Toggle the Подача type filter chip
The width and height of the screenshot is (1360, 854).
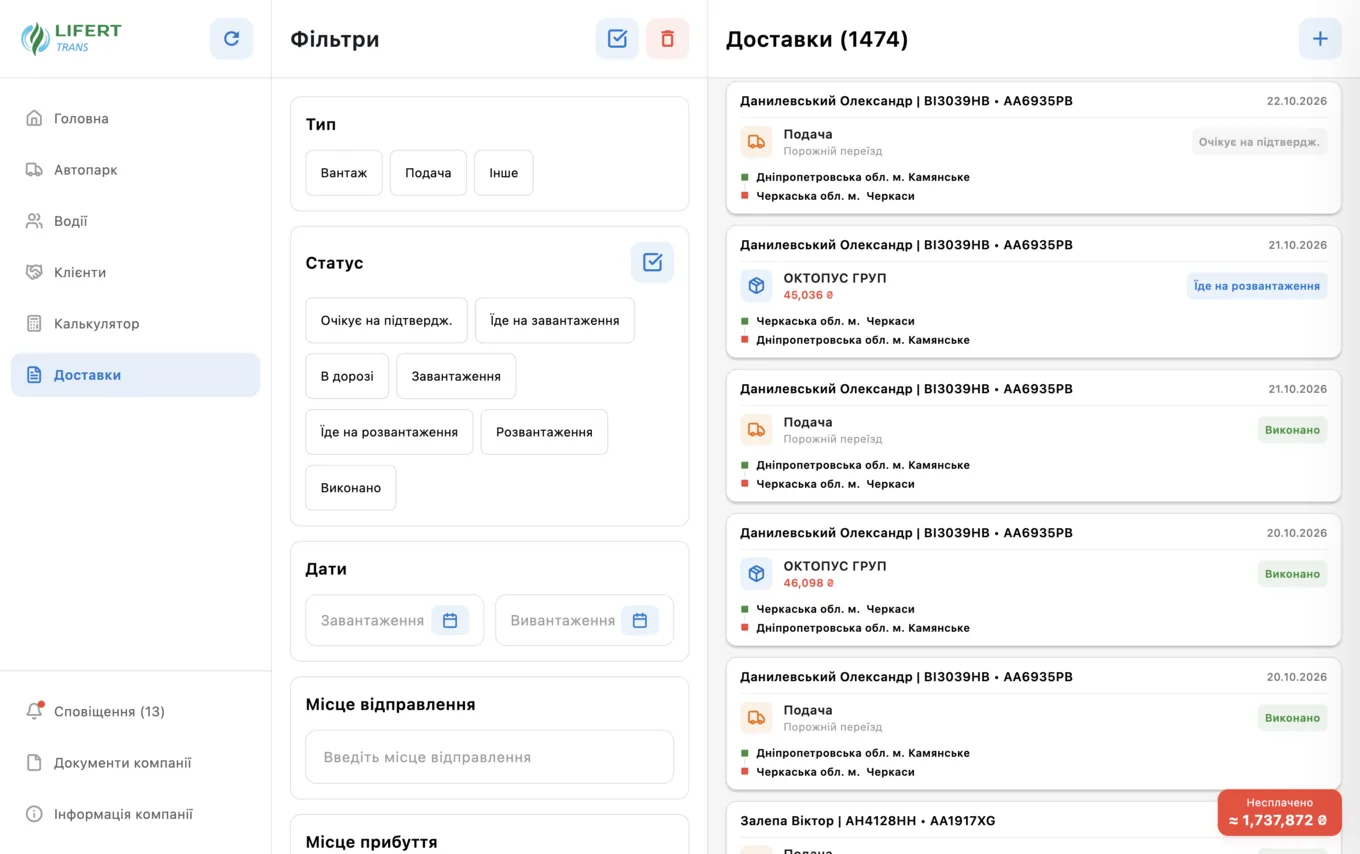pos(428,173)
